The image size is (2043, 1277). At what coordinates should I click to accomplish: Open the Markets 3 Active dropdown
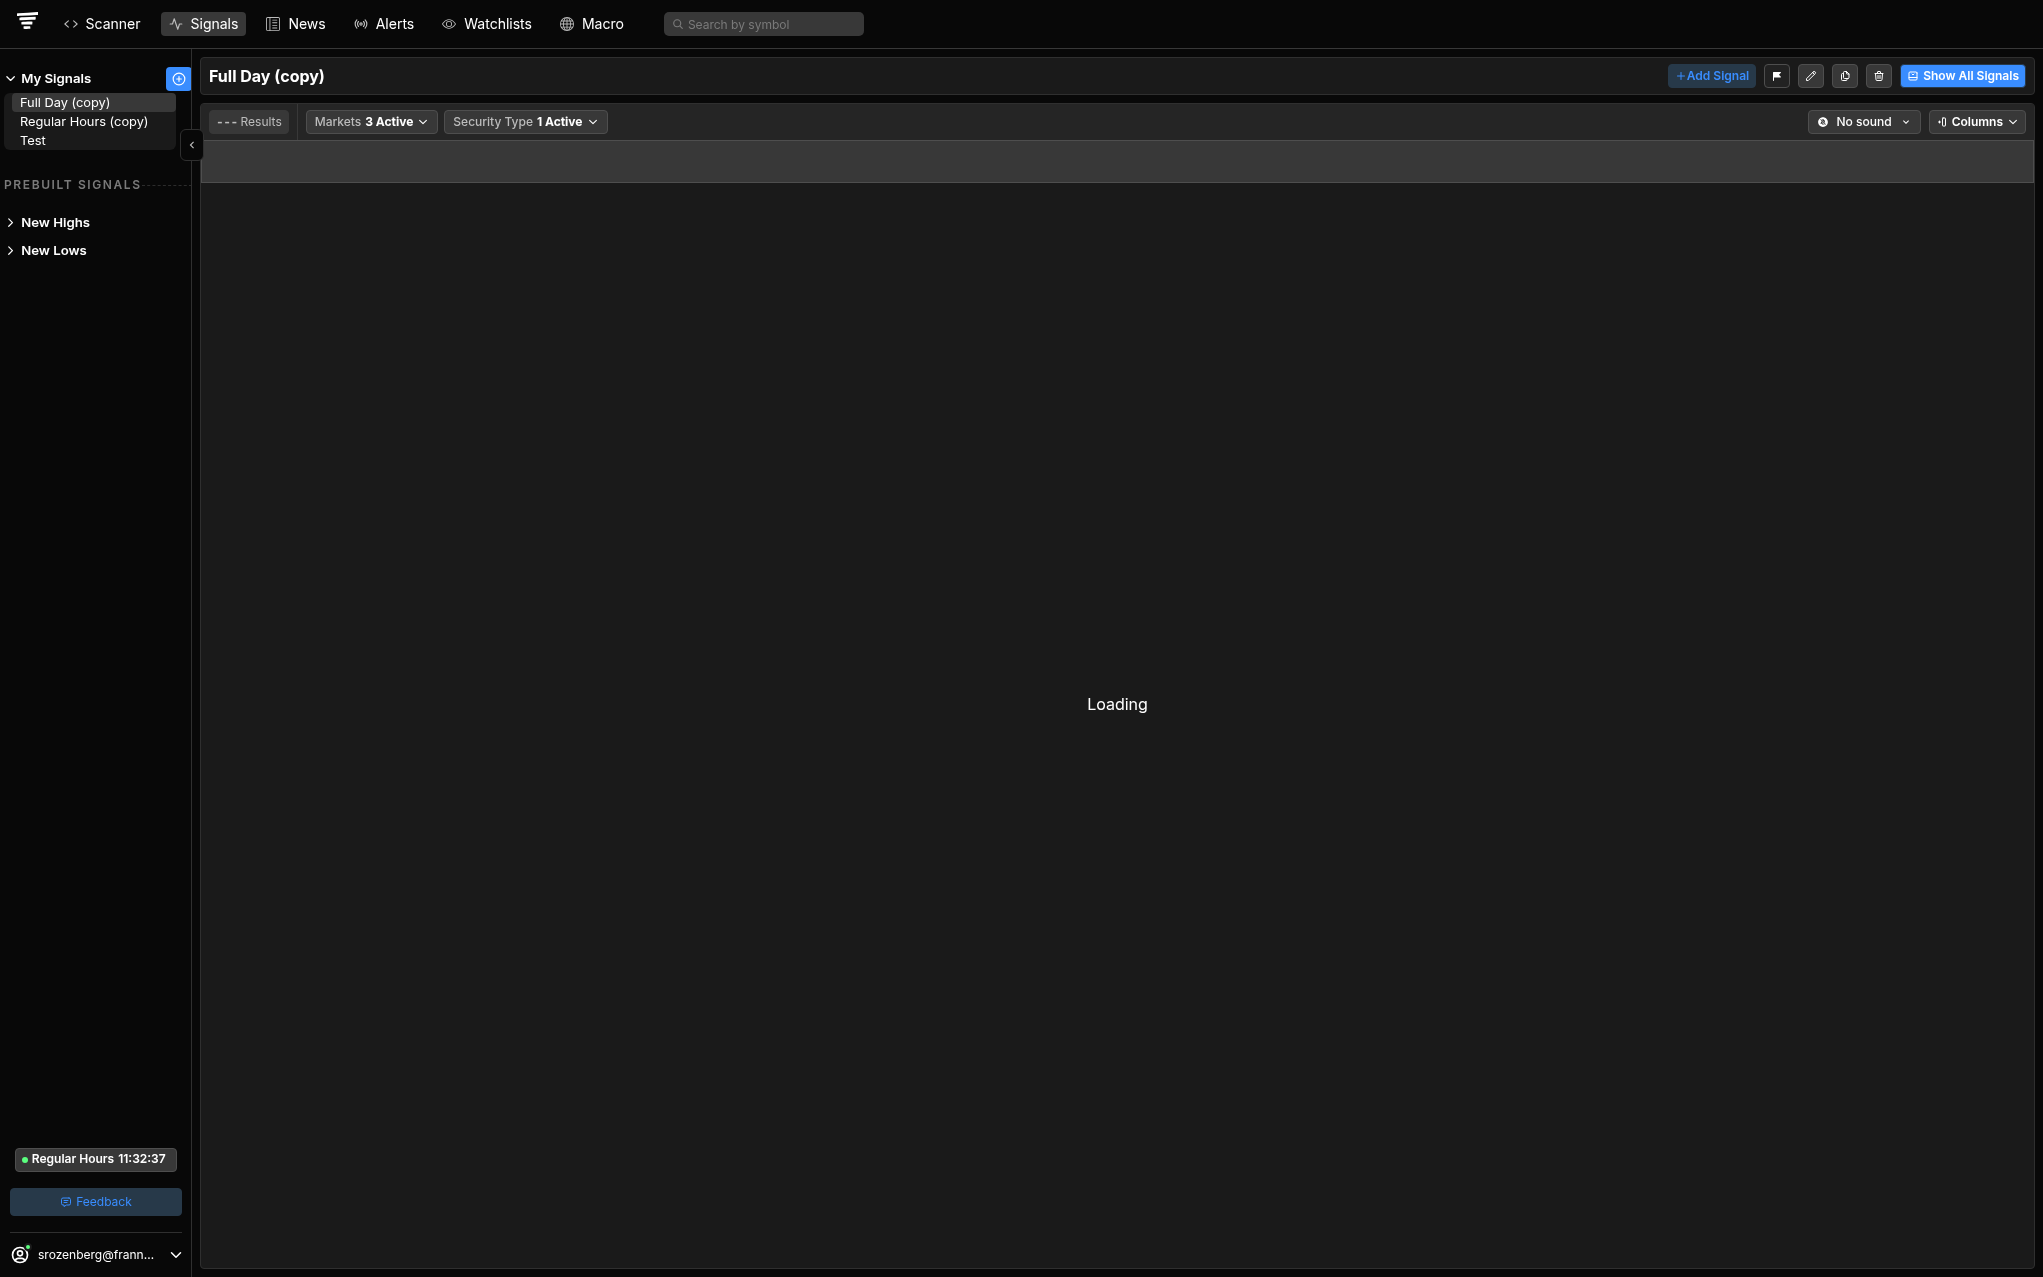371,122
